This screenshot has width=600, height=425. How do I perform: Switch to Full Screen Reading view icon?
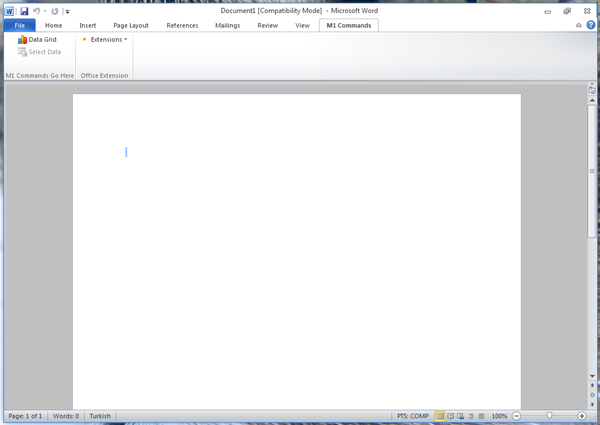[450, 416]
